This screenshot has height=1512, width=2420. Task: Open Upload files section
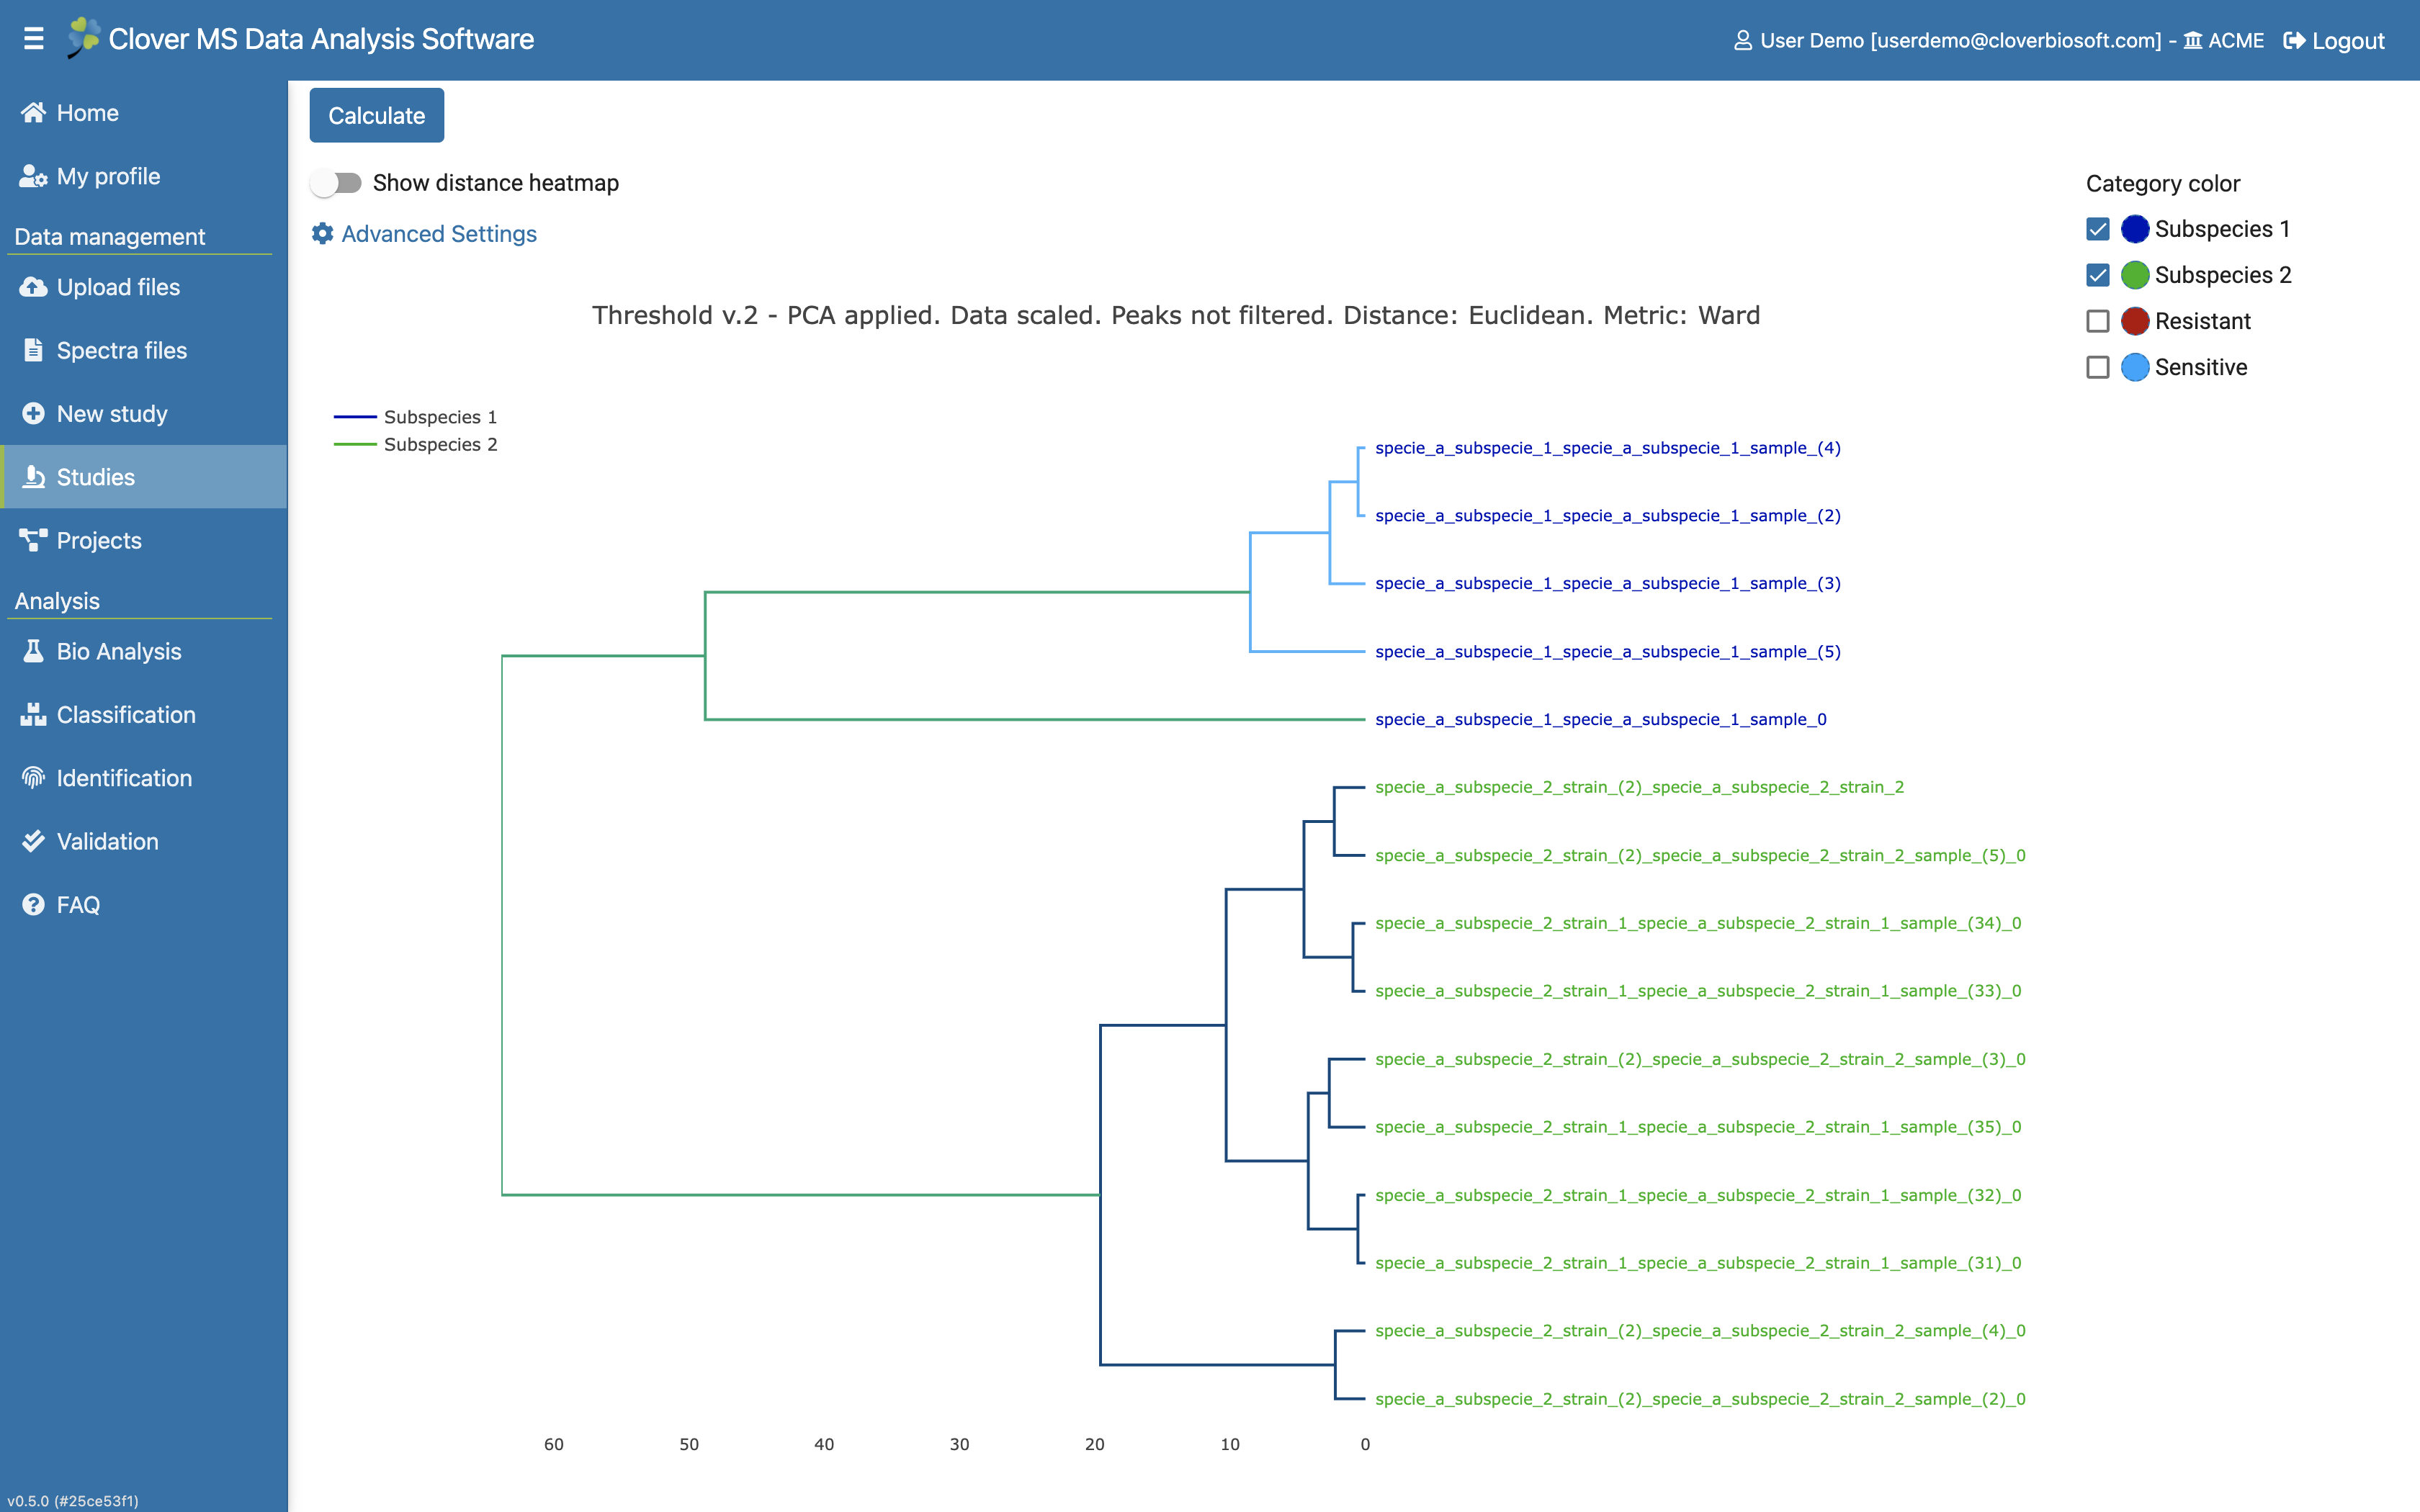[144, 287]
